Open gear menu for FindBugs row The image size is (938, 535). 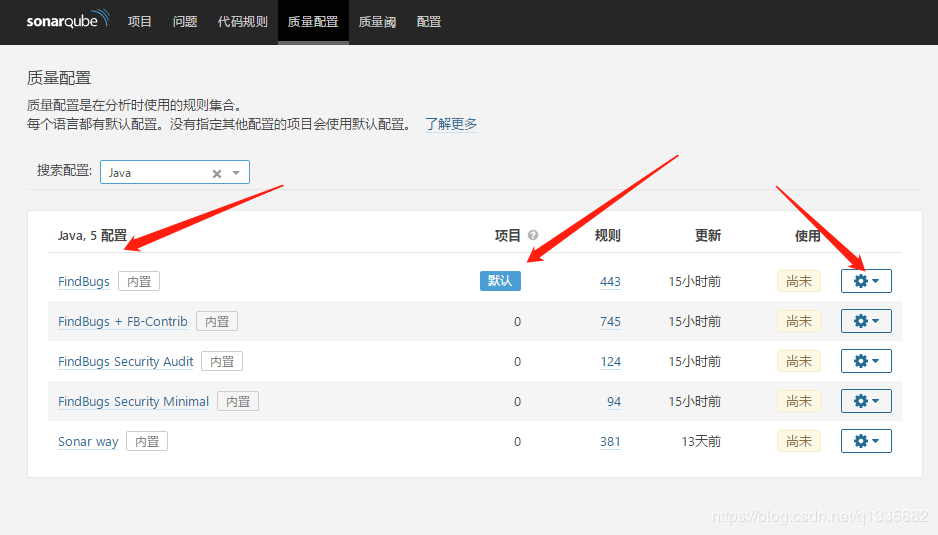coord(866,281)
